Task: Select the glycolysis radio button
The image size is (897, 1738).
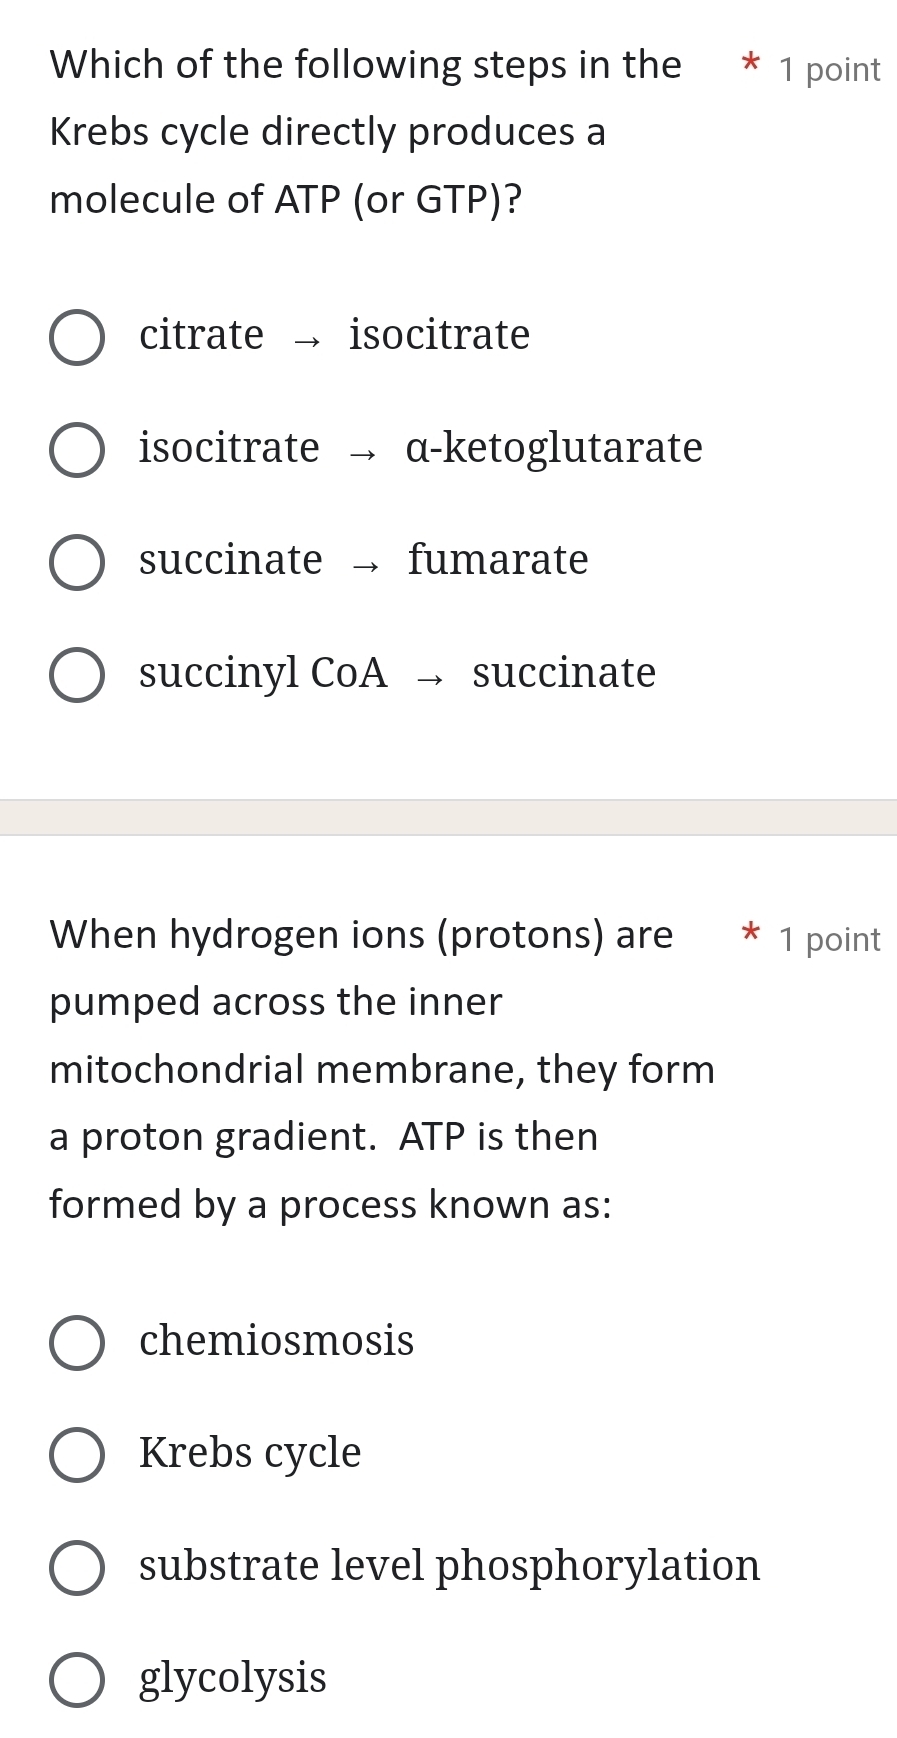Action: coord(76,1679)
